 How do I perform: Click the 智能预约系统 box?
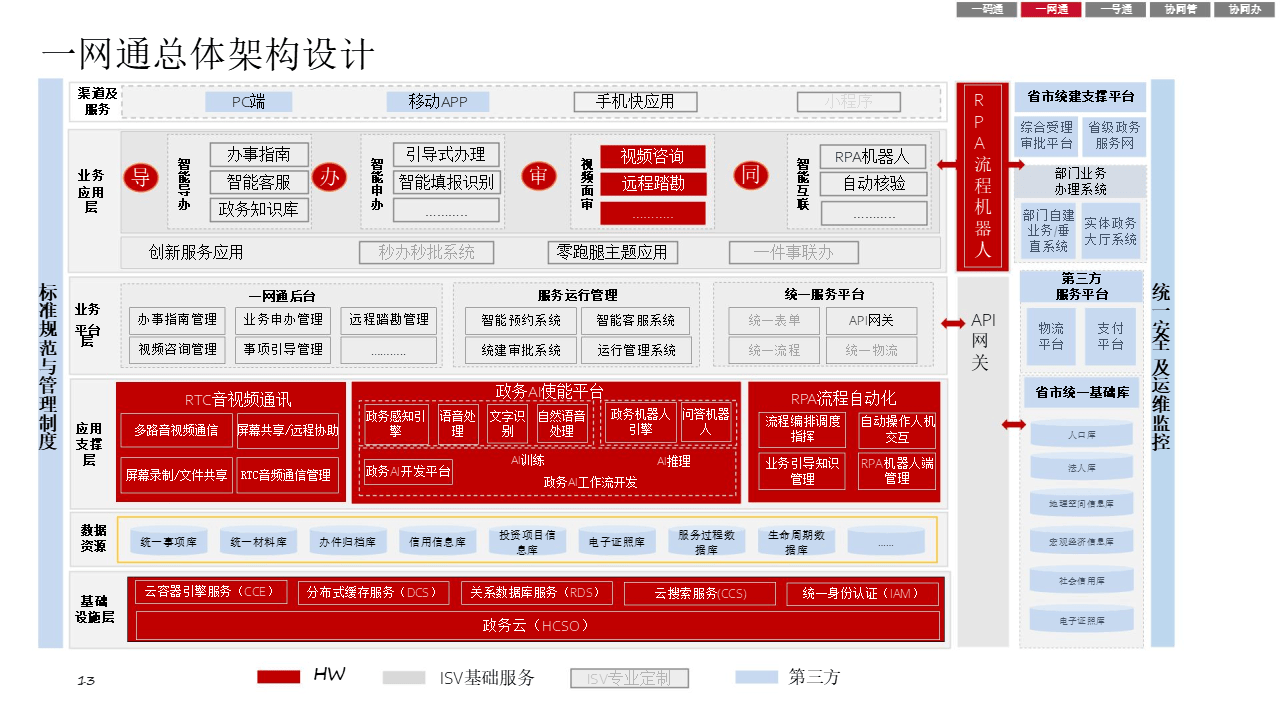click(521, 321)
